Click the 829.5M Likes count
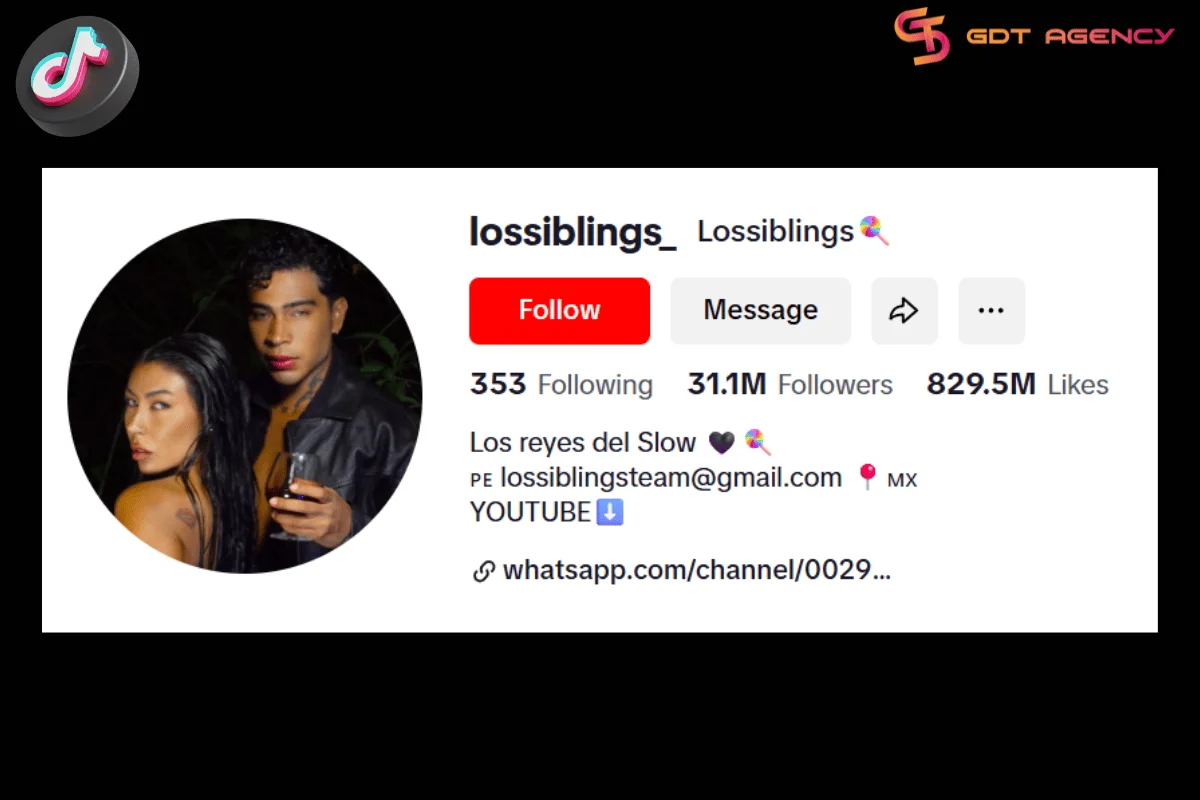Image resolution: width=1200 pixels, height=800 pixels. point(1017,384)
